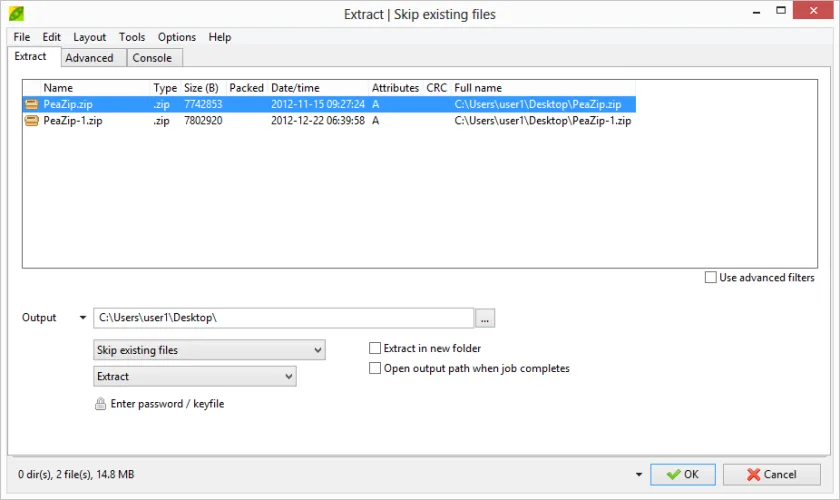The height and width of the screenshot is (500, 840).
Task: Expand the Skip existing files dropdown
Action: pyautogui.click(x=318, y=350)
